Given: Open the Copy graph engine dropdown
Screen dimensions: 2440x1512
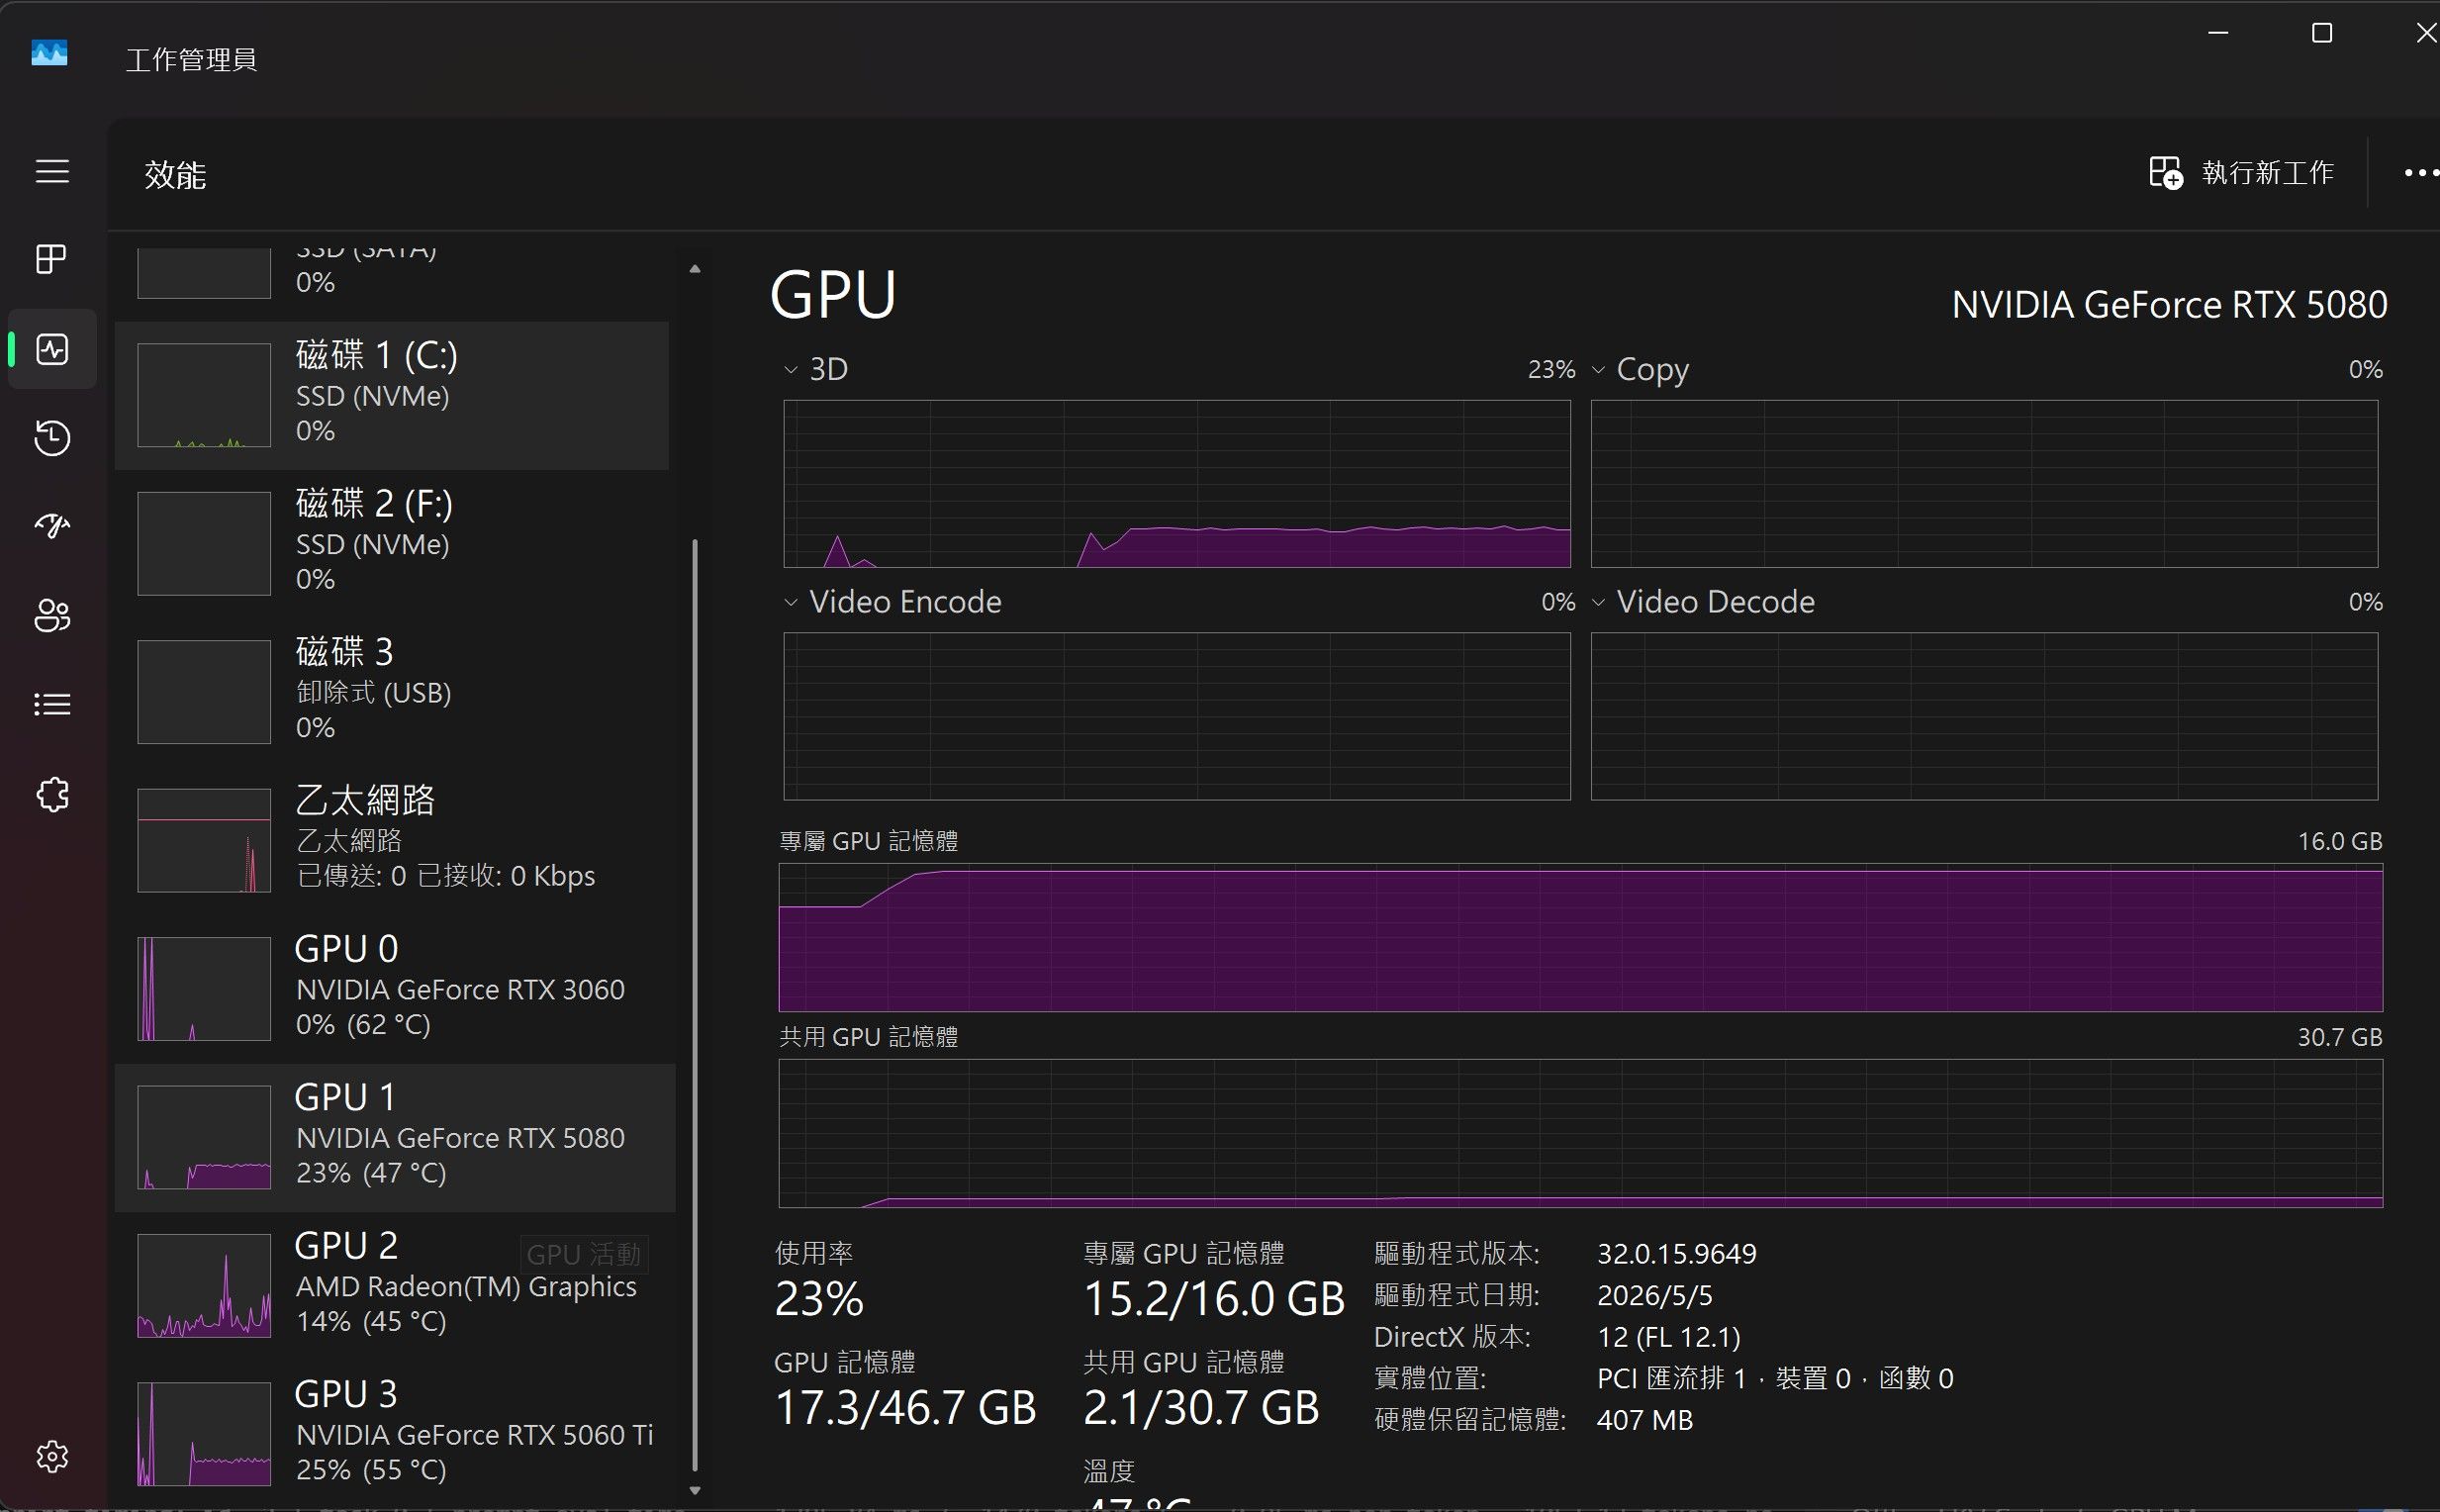Looking at the screenshot, I should tap(1598, 370).
